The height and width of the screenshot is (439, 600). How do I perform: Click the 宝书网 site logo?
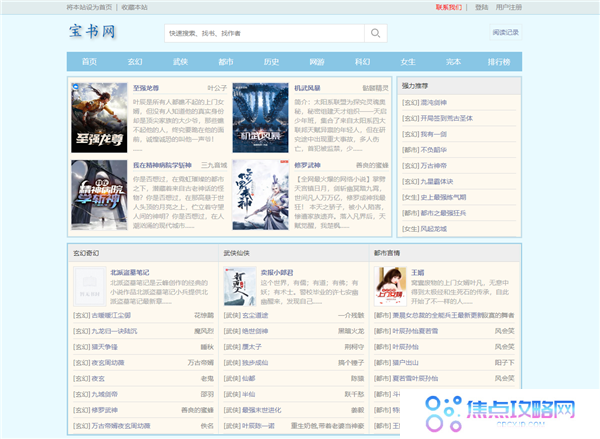click(x=92, y=32)
